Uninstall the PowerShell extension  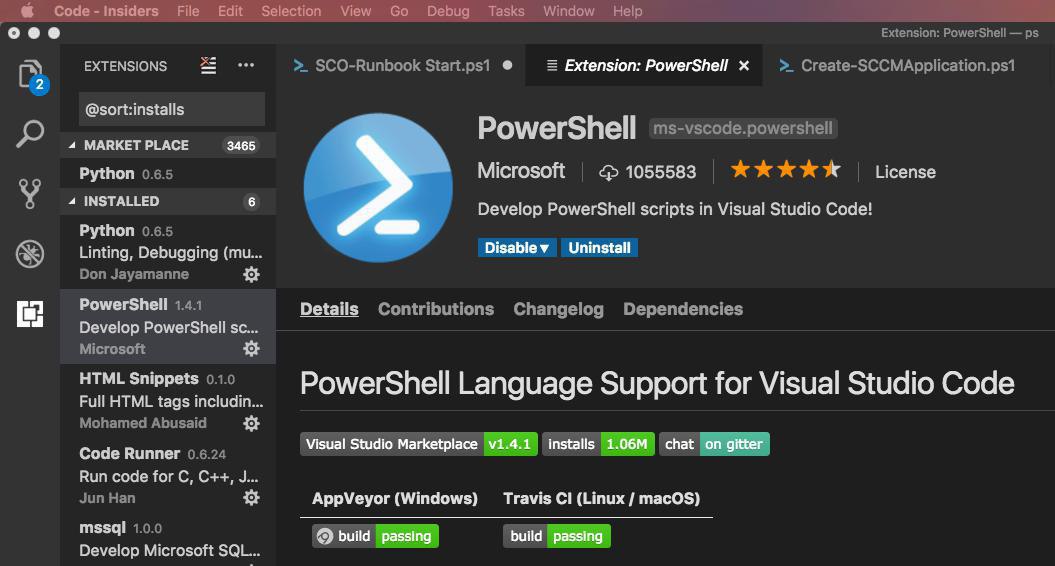pyautogui.click(x=599, y=248)
